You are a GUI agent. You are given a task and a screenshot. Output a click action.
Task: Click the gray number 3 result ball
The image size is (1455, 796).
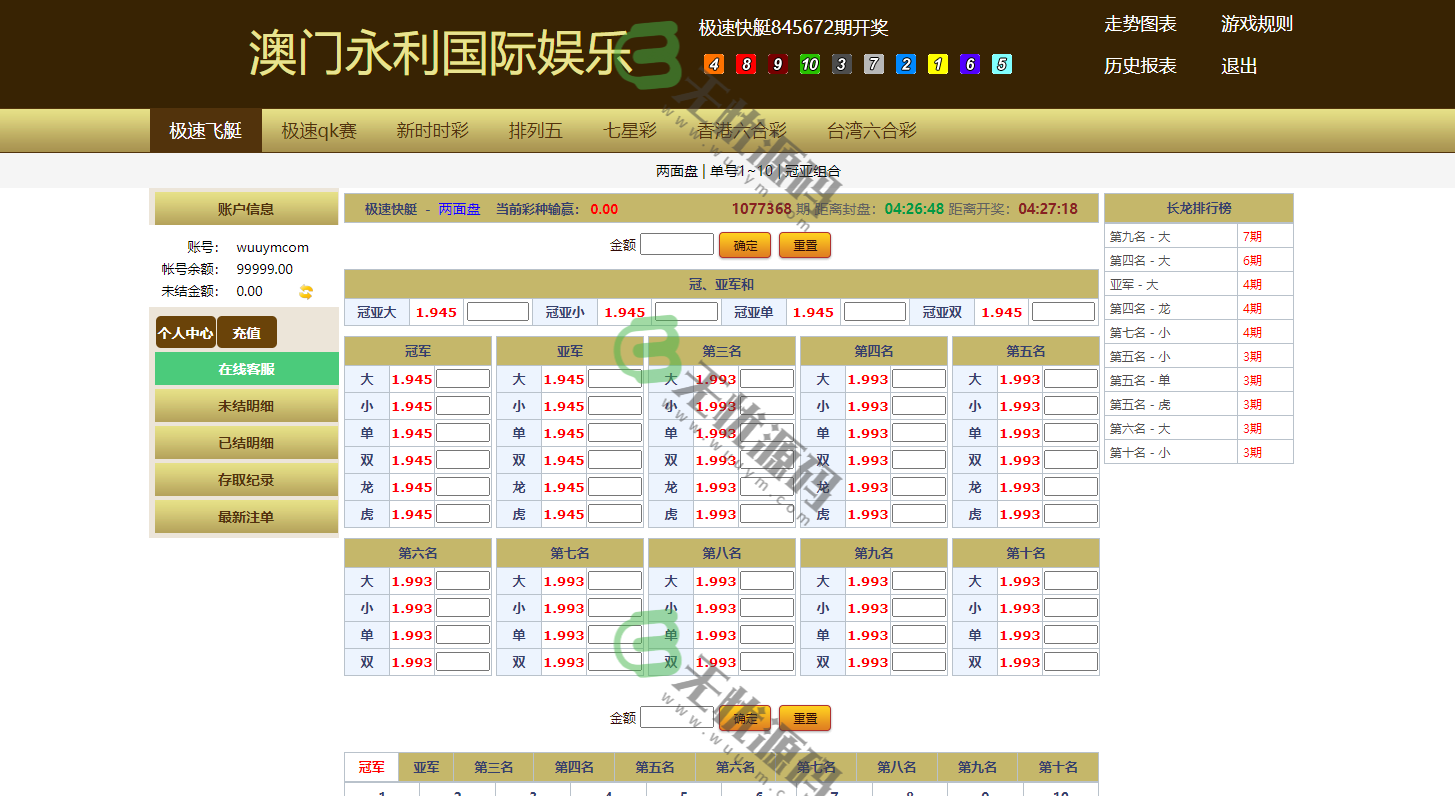point(842,64)
